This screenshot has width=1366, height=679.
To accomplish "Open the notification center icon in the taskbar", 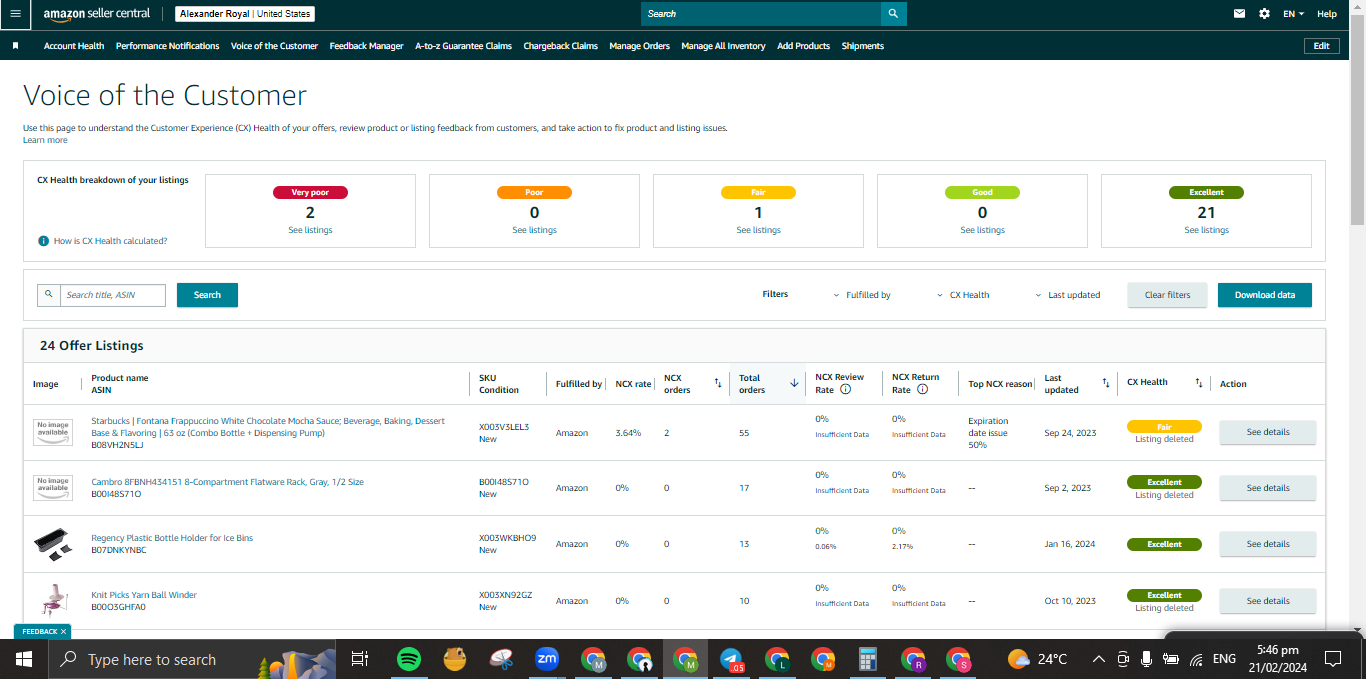I will click(1333, 659).
